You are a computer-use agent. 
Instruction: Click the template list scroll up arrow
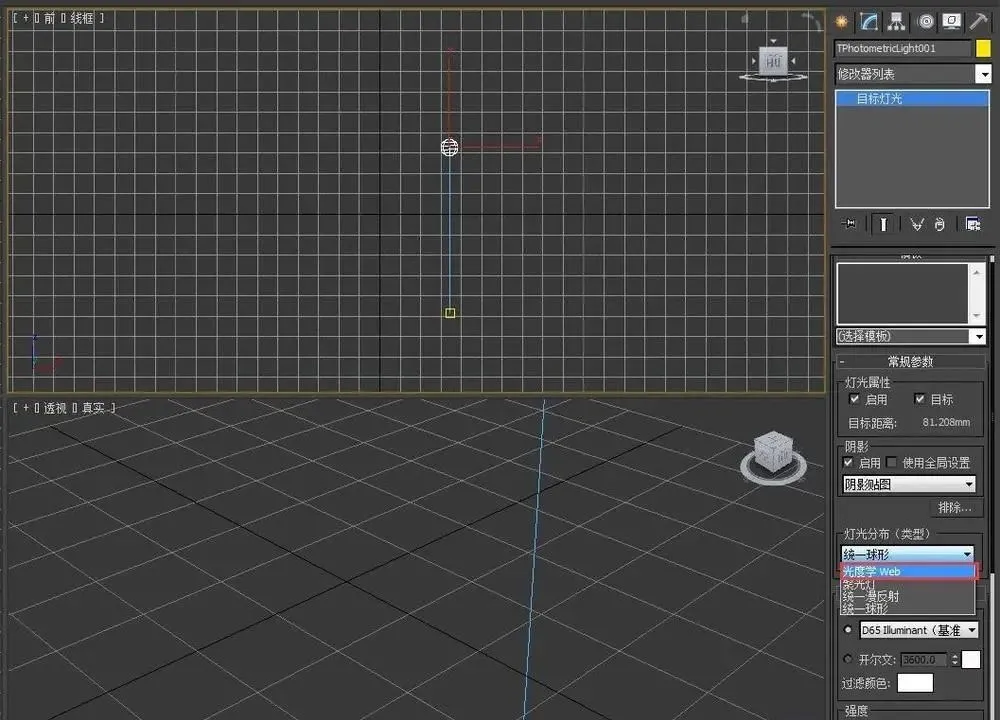point(977,272)
